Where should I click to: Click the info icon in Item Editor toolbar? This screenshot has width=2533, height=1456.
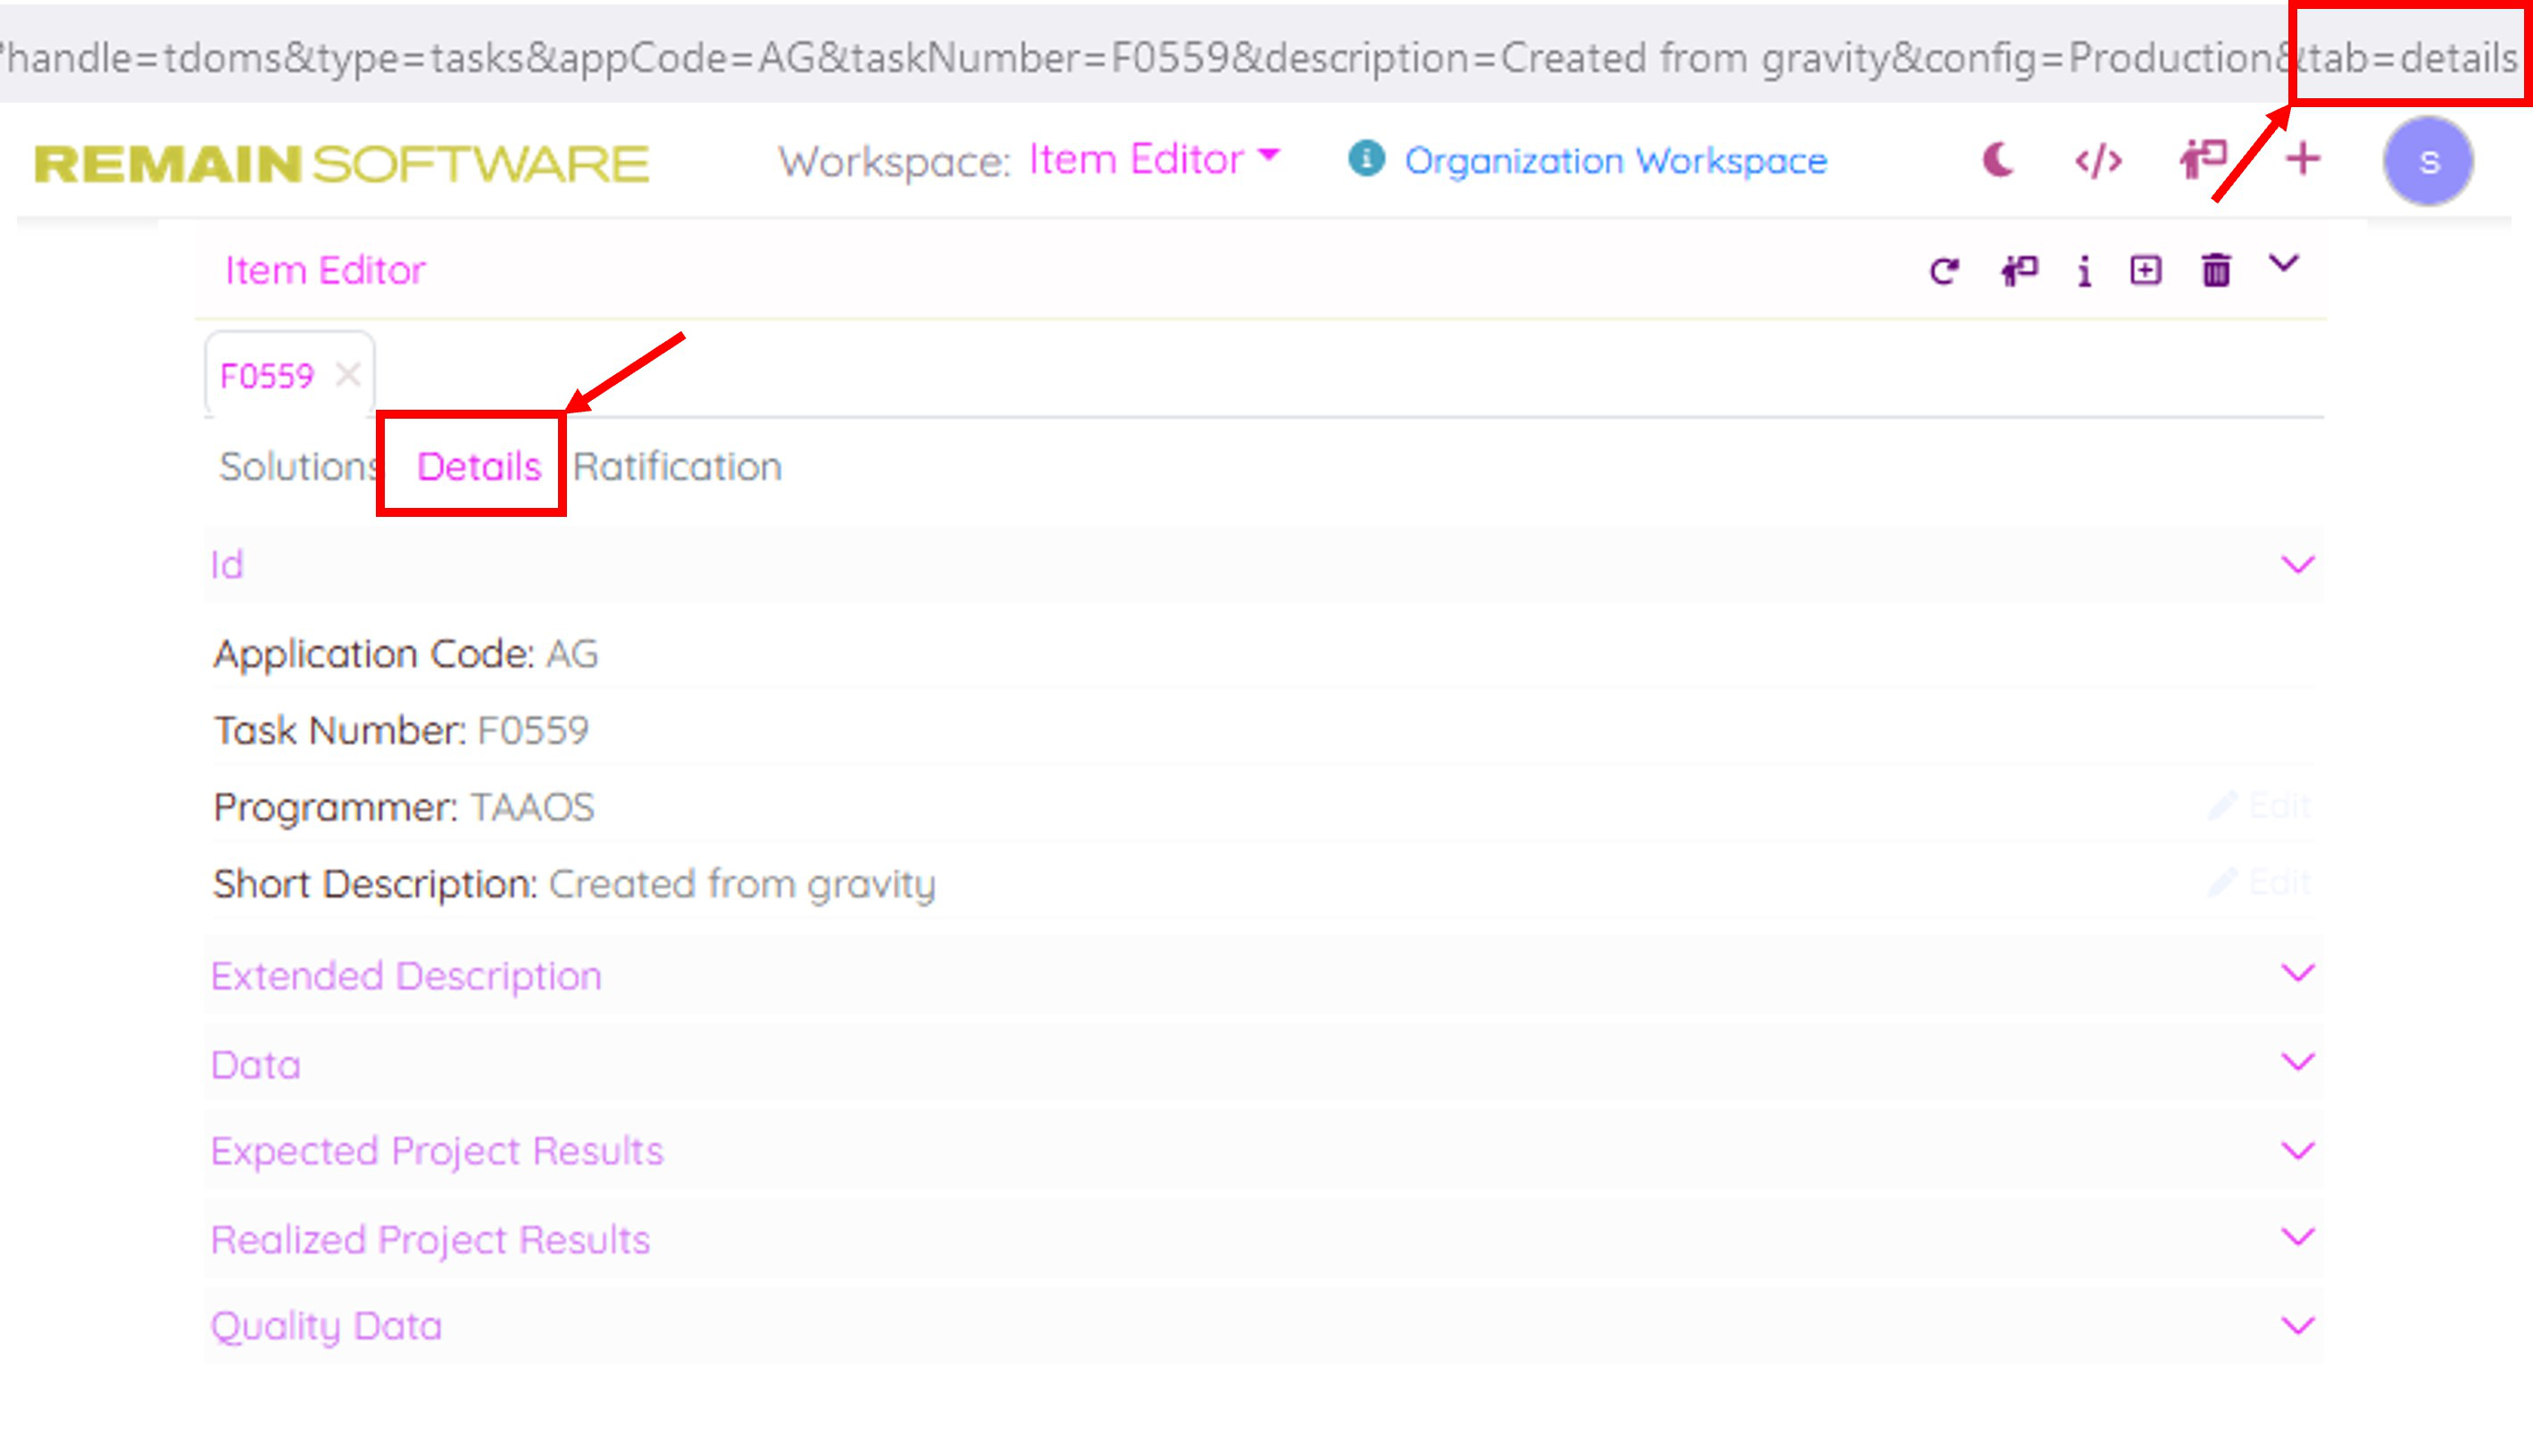click(x=2084, y=271)
